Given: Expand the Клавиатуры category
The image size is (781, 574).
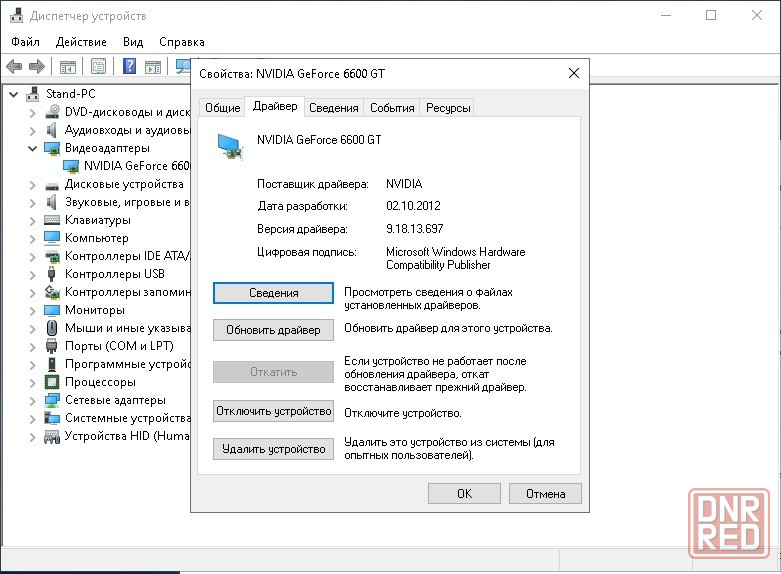Looking at the screenshot, I should [x=32, y=221].
